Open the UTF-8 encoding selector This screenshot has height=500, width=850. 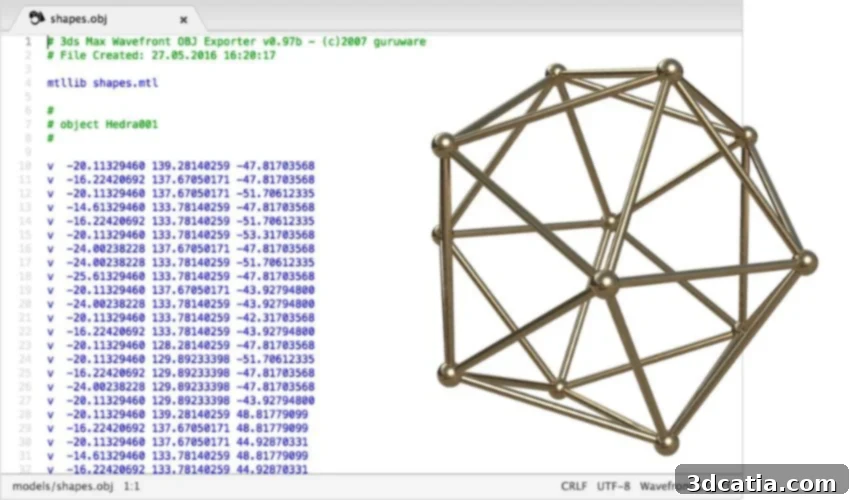613,486
